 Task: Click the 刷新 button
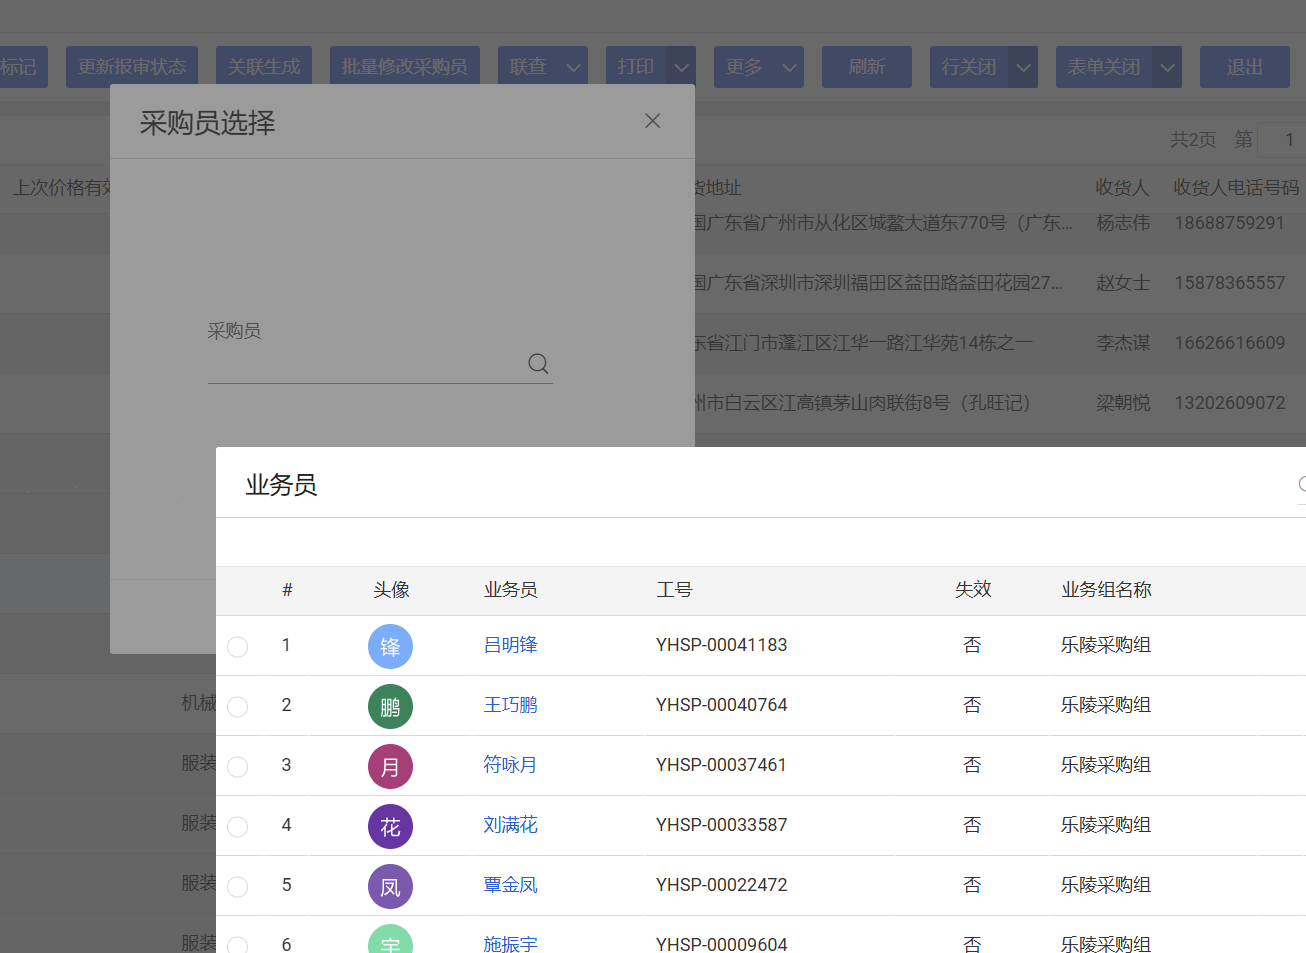click(x=866, y=67)
